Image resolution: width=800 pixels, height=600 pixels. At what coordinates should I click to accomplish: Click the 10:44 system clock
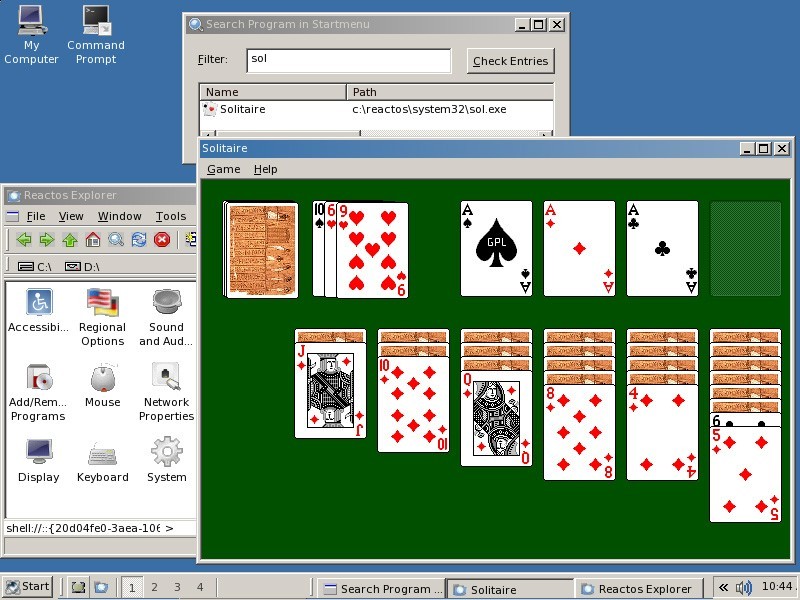tap(777, 587)
